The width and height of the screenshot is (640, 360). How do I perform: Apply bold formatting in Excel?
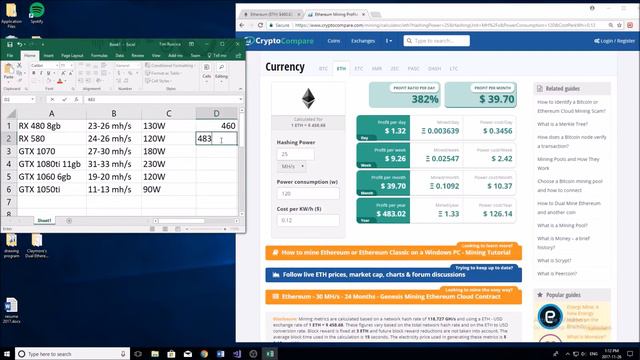coord(33,73)
